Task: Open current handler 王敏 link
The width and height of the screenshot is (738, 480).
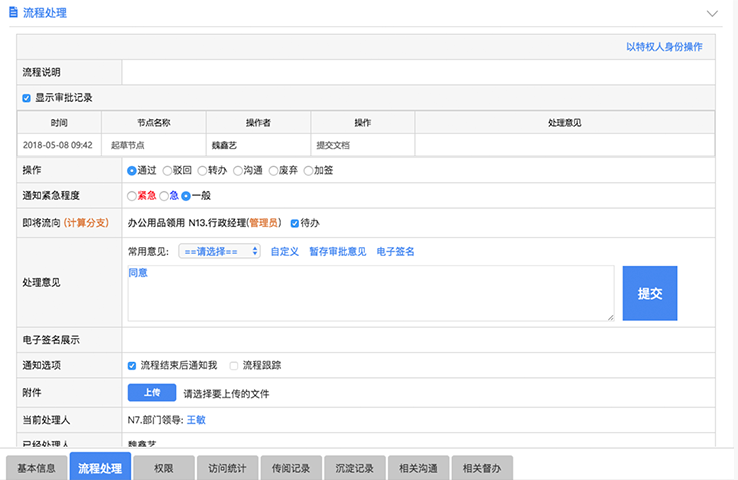Action: point(196,420)
